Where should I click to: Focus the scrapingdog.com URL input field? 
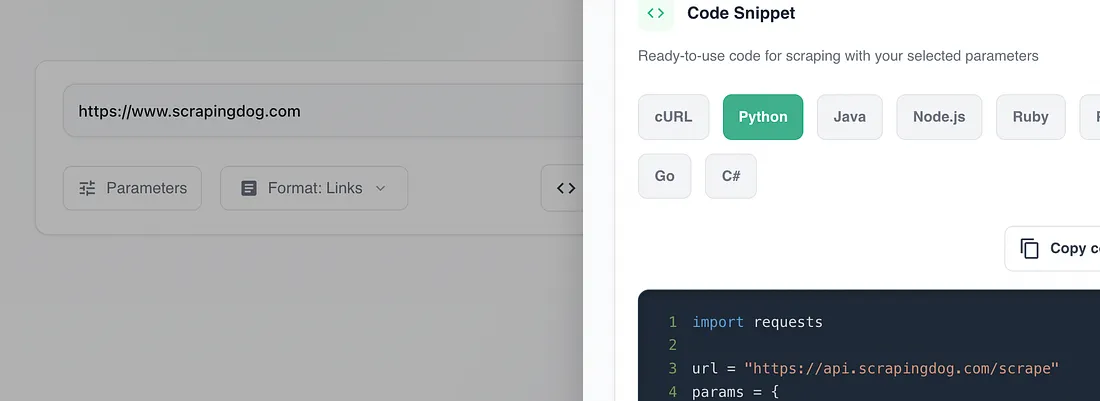coord(320,111)
